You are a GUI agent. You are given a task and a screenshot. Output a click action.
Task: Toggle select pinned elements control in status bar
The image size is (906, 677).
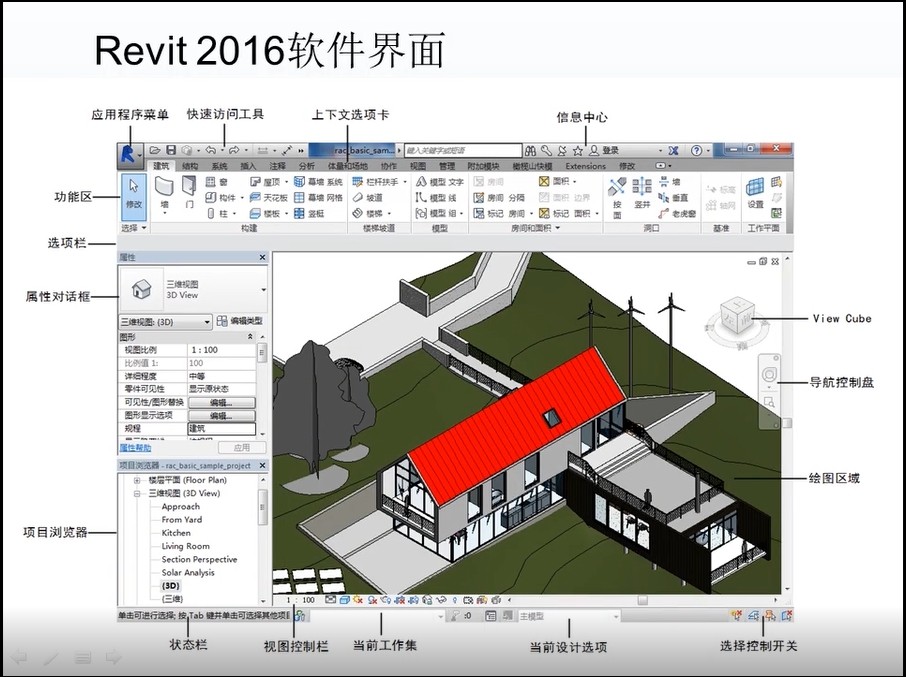click(x=770, y=616)
